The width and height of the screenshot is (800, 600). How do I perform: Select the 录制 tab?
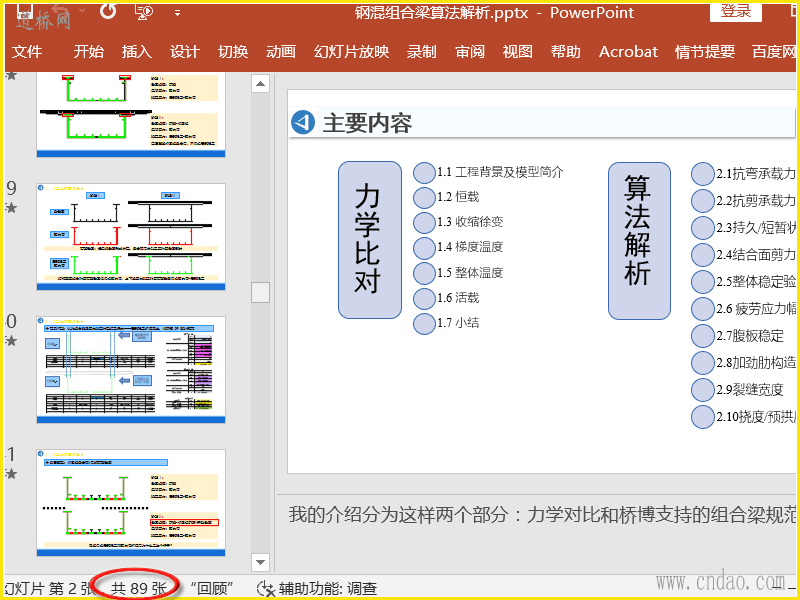421,52
